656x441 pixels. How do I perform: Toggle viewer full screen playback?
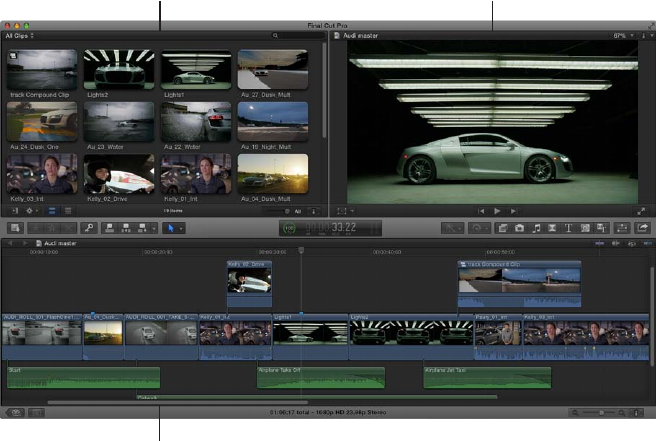coord(640,211)
